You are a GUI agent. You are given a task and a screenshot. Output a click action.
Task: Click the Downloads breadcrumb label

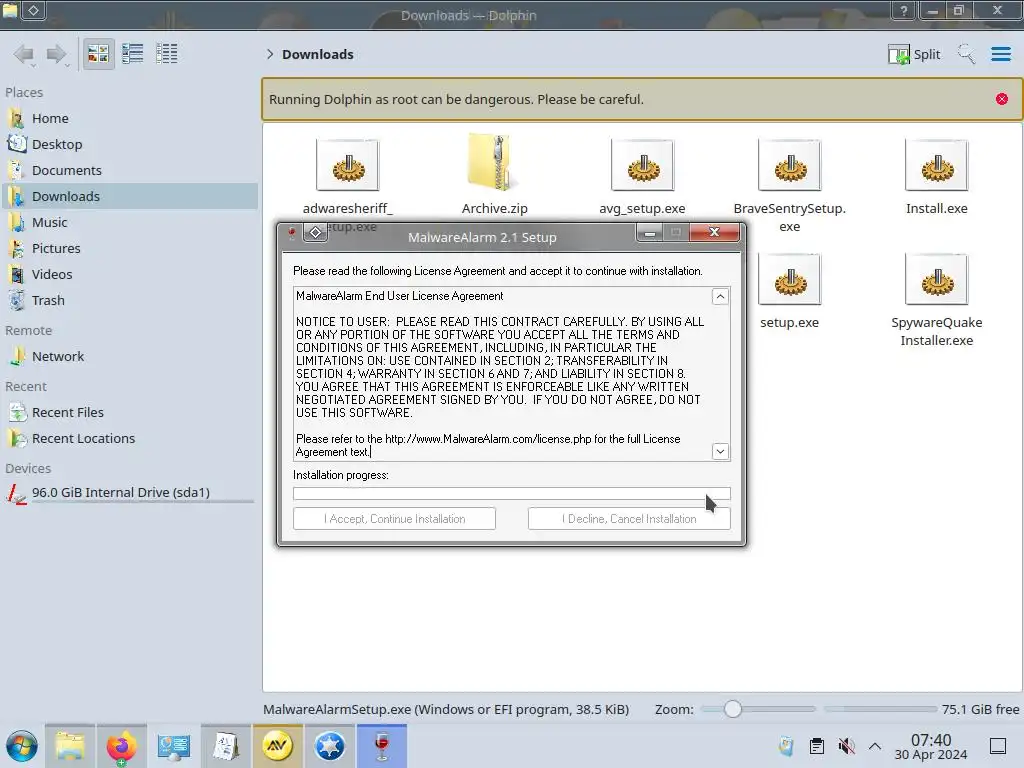(317, 54)
